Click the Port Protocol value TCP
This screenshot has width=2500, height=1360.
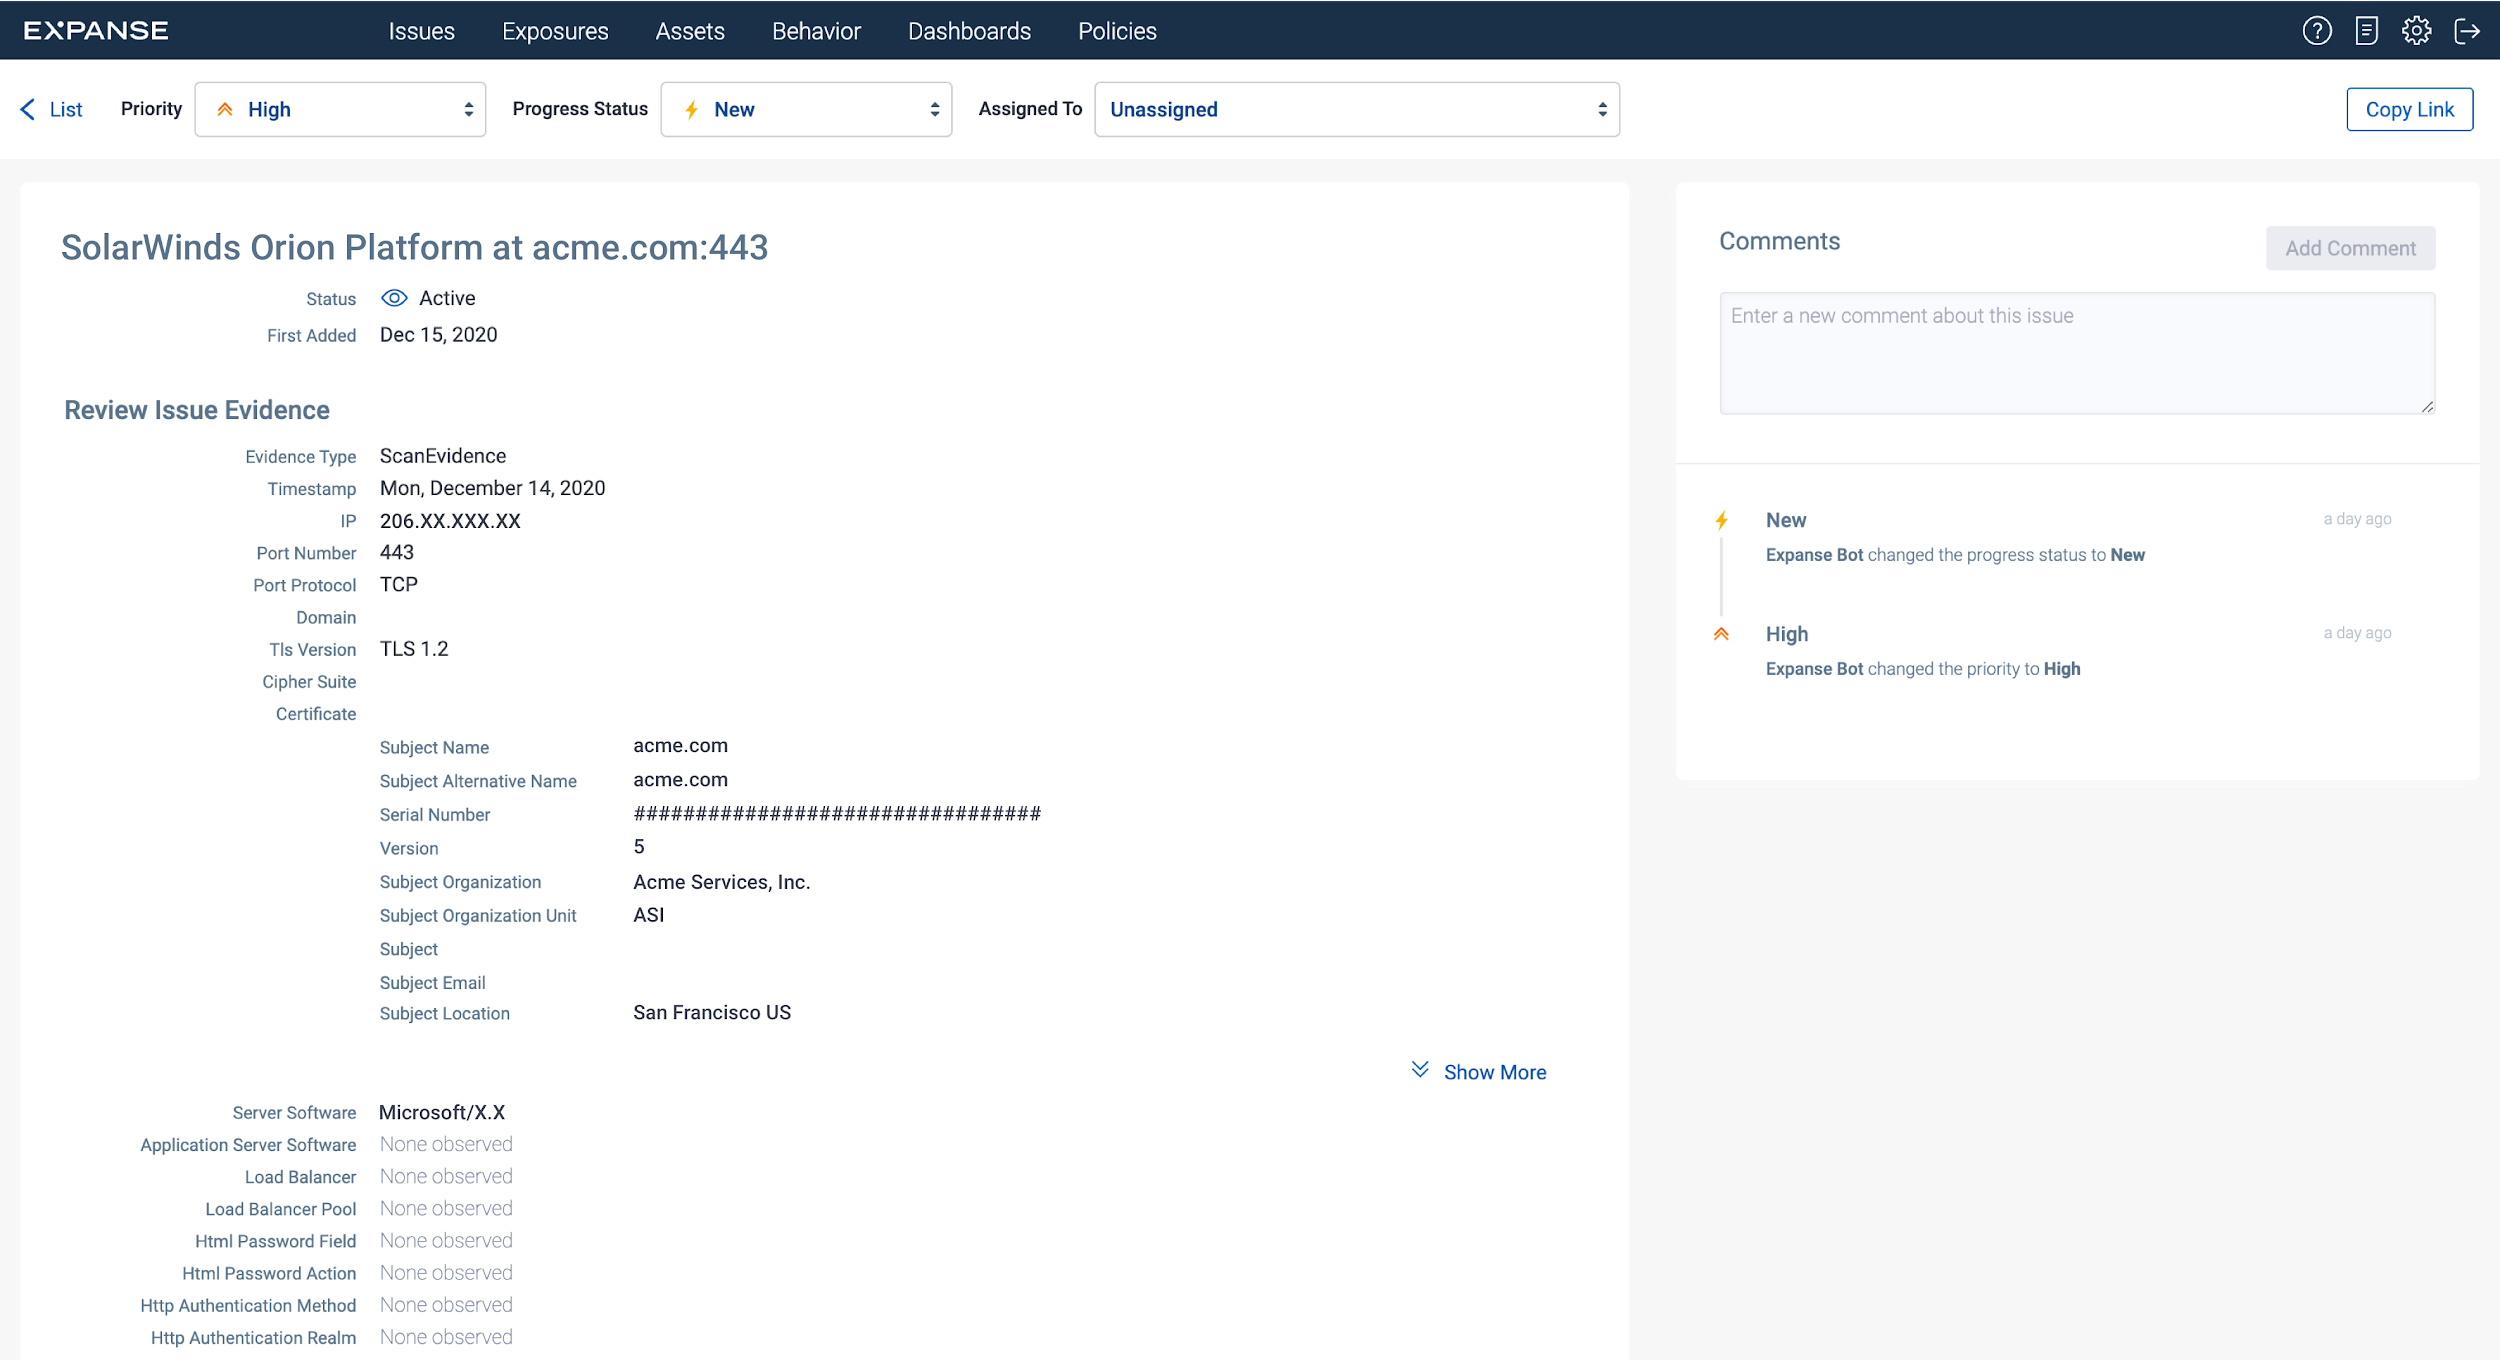[398, 584]
